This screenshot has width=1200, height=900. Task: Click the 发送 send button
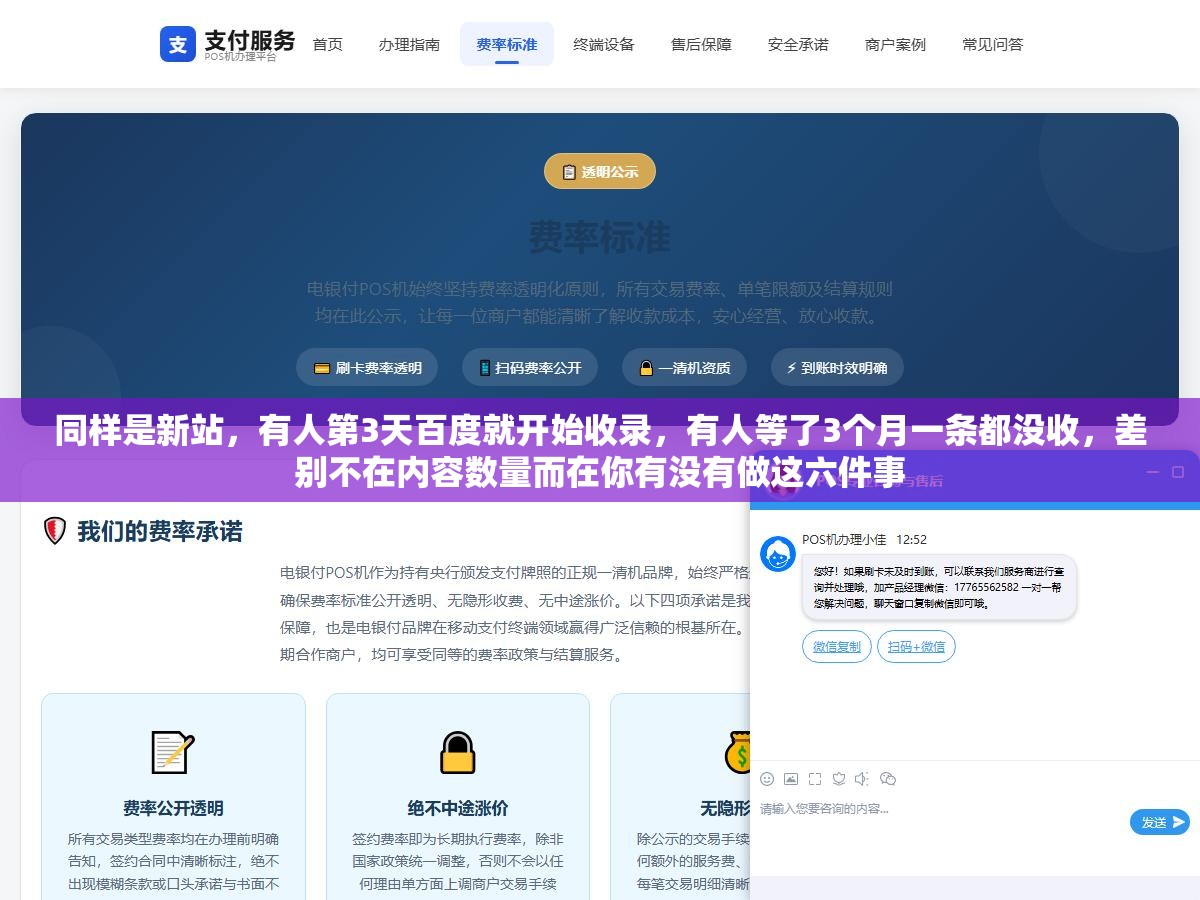click(x=1160, y=822)
